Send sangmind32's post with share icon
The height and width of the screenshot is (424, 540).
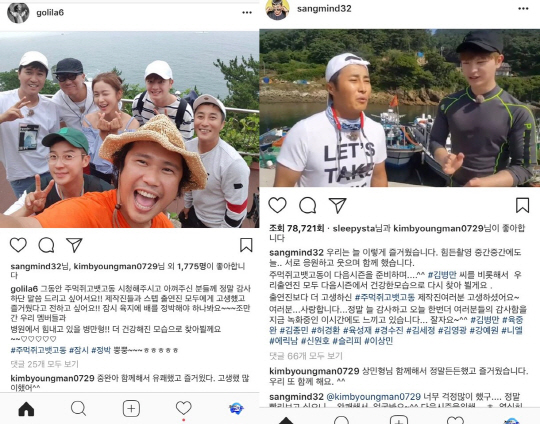click(337, 205)
